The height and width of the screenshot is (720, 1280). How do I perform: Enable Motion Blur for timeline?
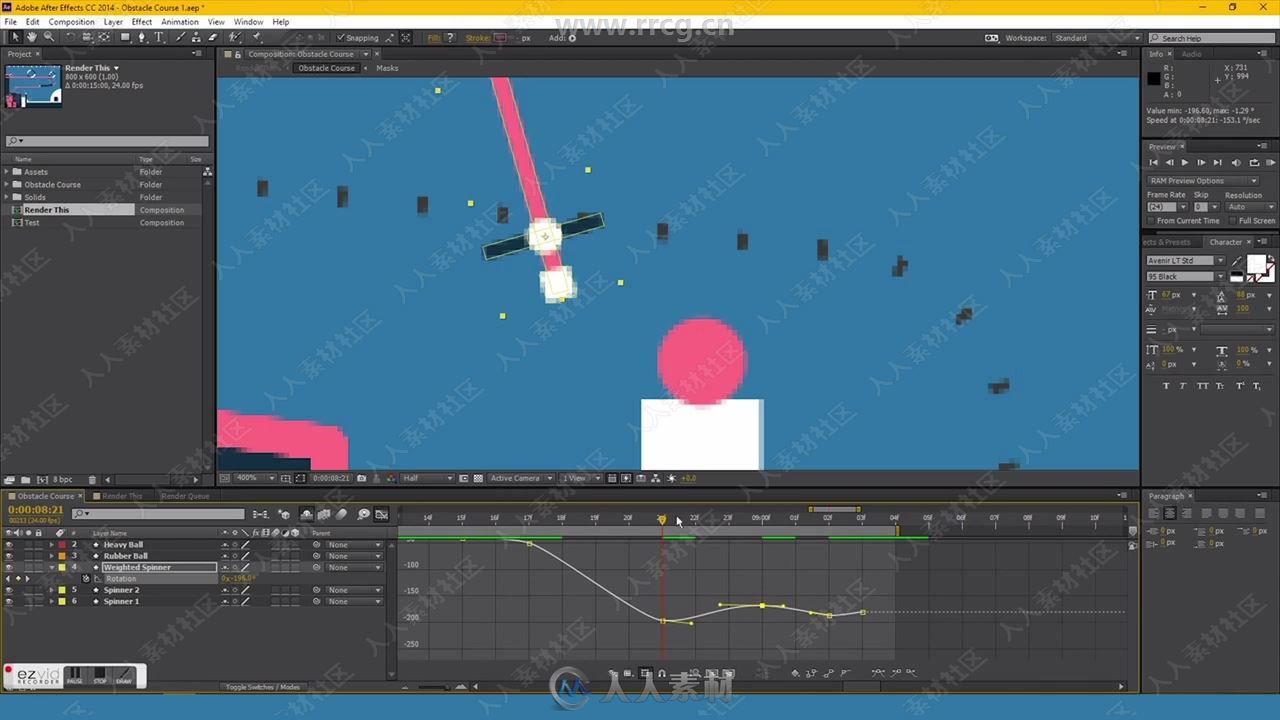342,514
